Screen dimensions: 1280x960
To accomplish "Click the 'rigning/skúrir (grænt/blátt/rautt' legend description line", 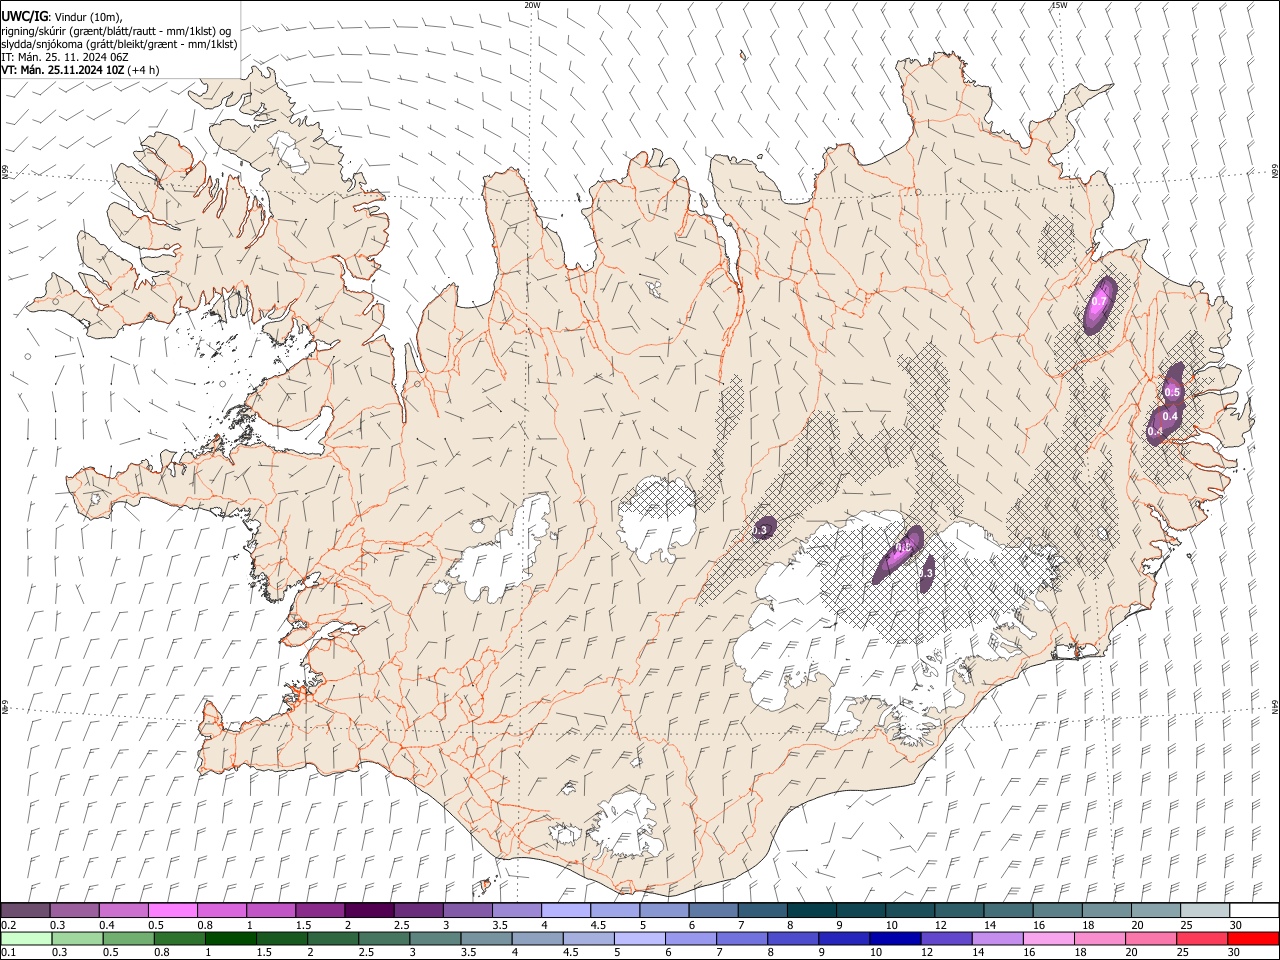I will click(117, 31).
